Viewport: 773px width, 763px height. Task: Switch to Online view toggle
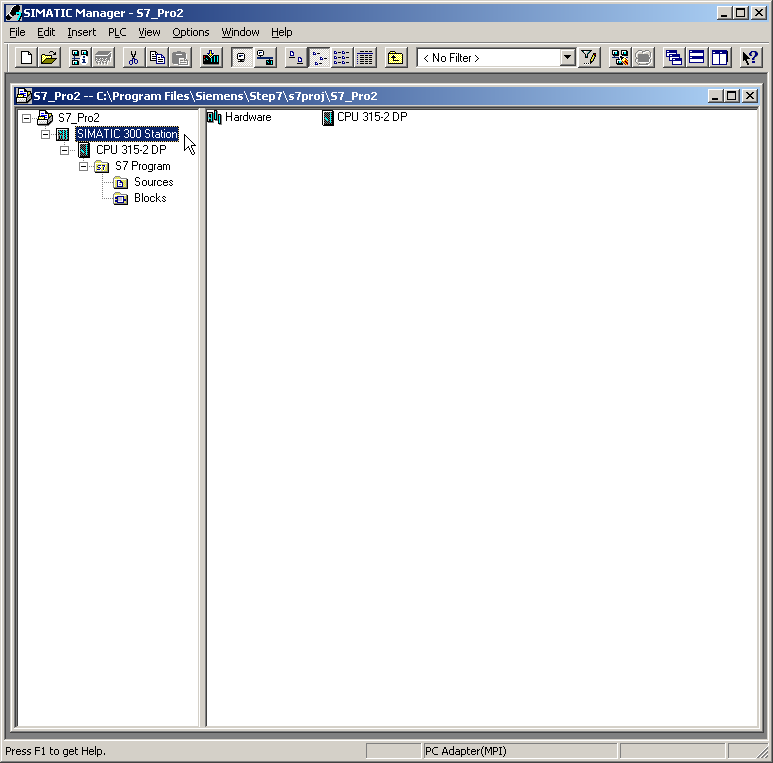[265, 58]
